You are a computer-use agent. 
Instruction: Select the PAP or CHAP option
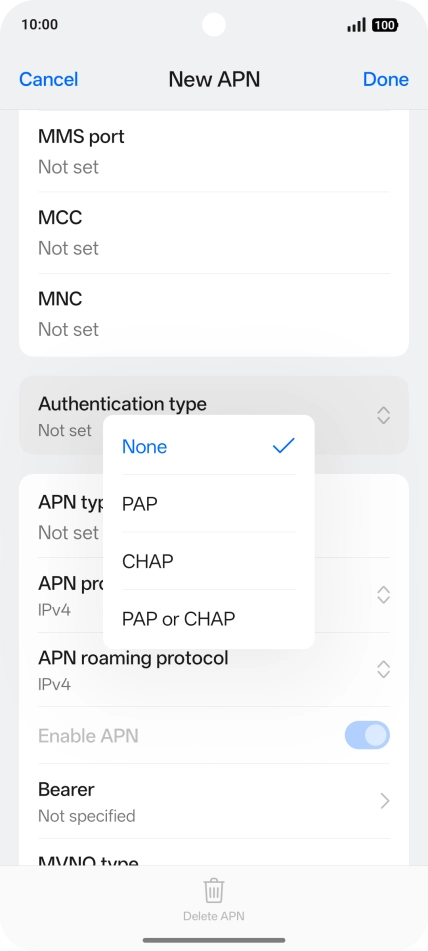tap(209, 619)
